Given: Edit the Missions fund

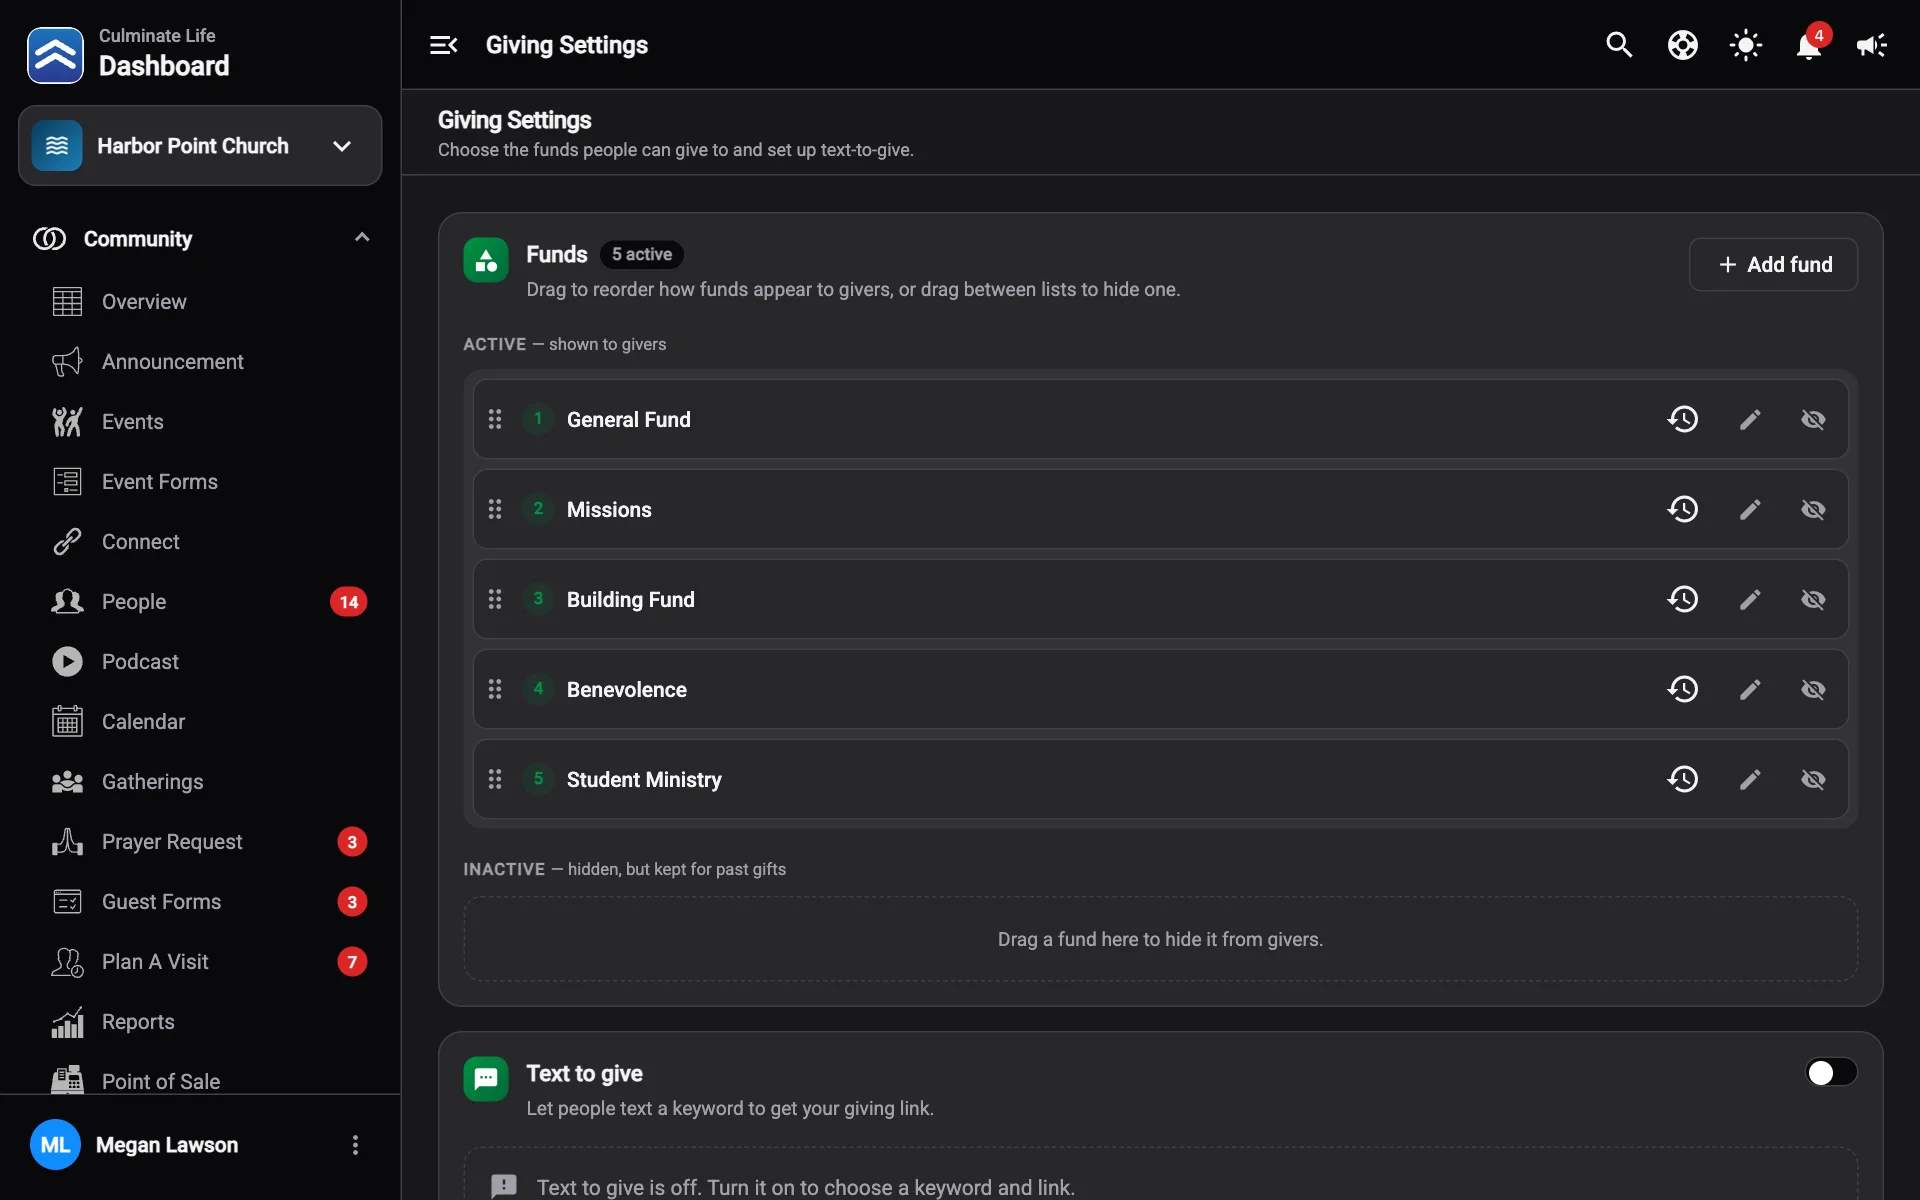Looking at the screenshot, I should click(1750, 509).
